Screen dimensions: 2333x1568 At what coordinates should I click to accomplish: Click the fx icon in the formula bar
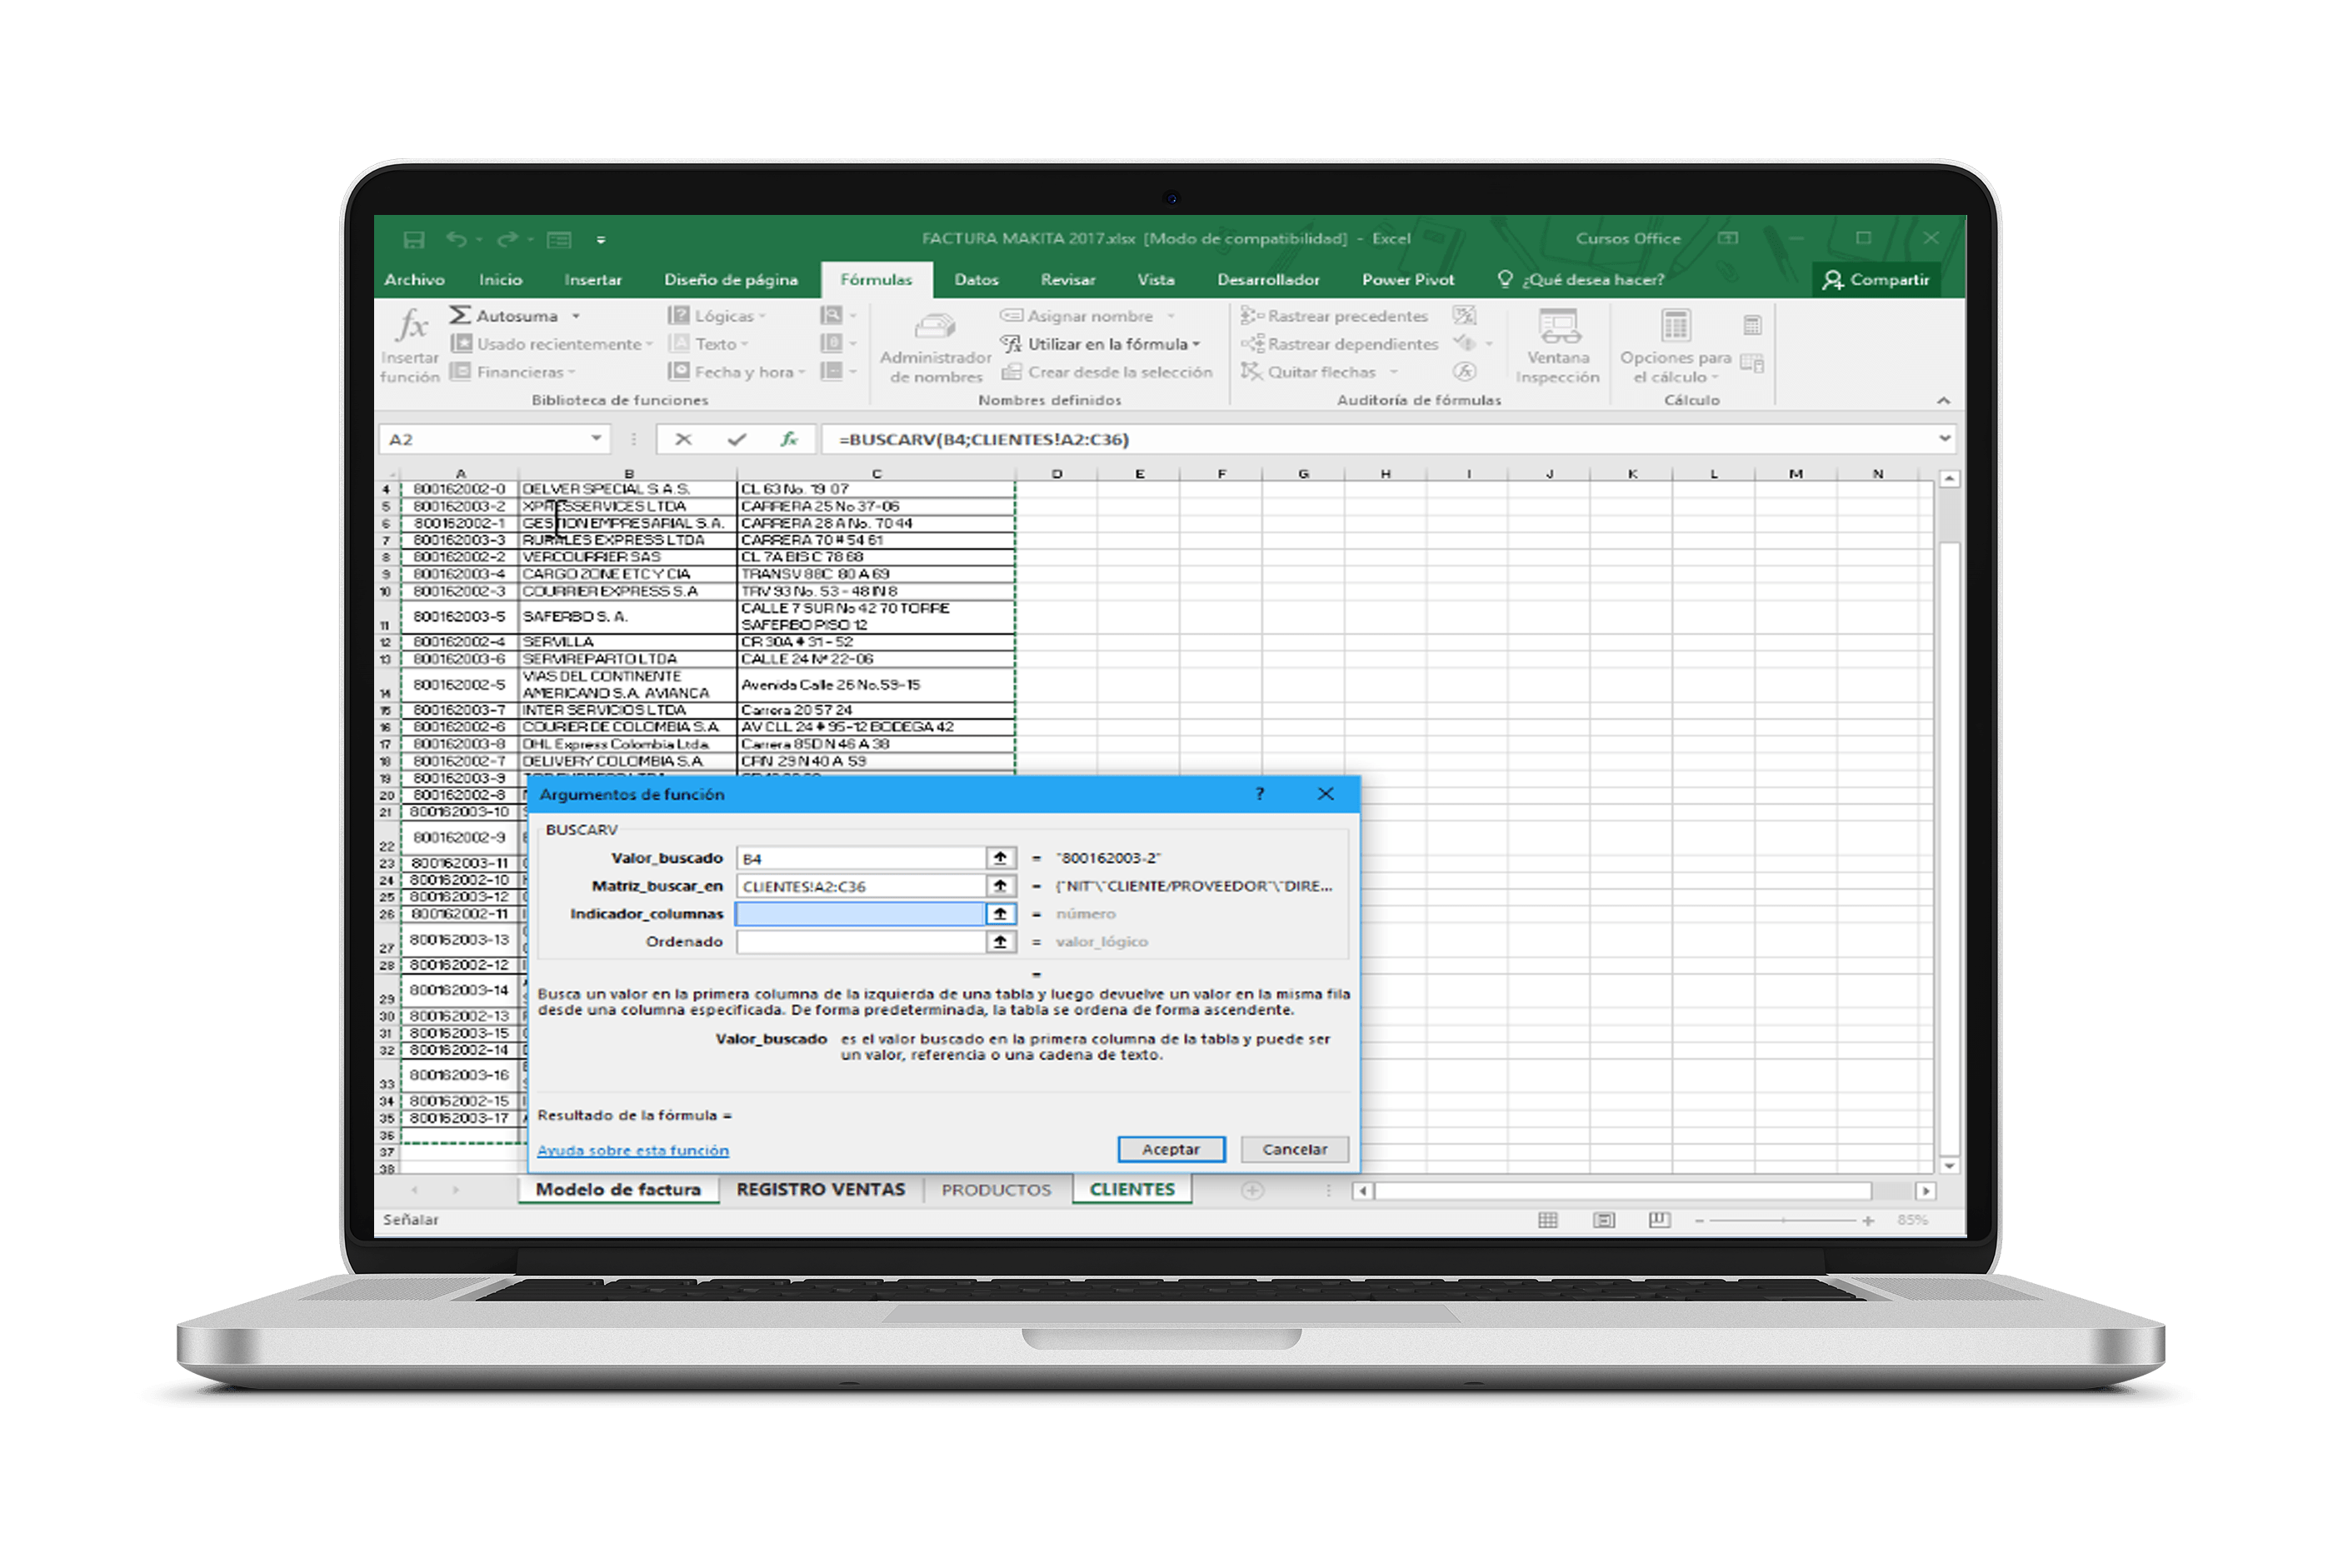tap(789, 439)
